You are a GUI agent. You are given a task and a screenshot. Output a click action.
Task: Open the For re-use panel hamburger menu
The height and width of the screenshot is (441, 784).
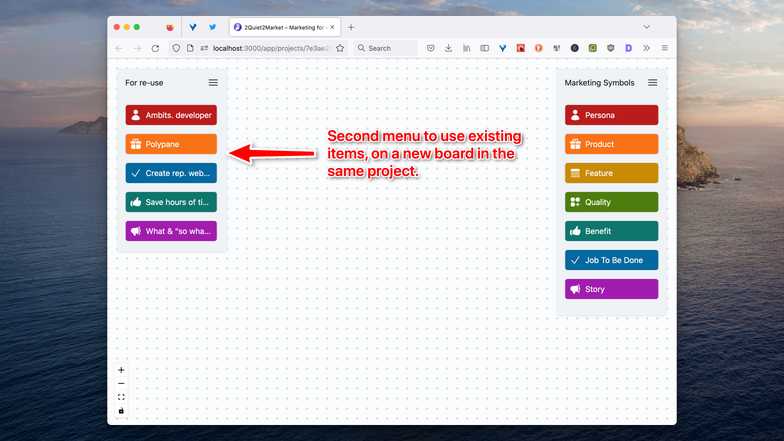[213, 83]
